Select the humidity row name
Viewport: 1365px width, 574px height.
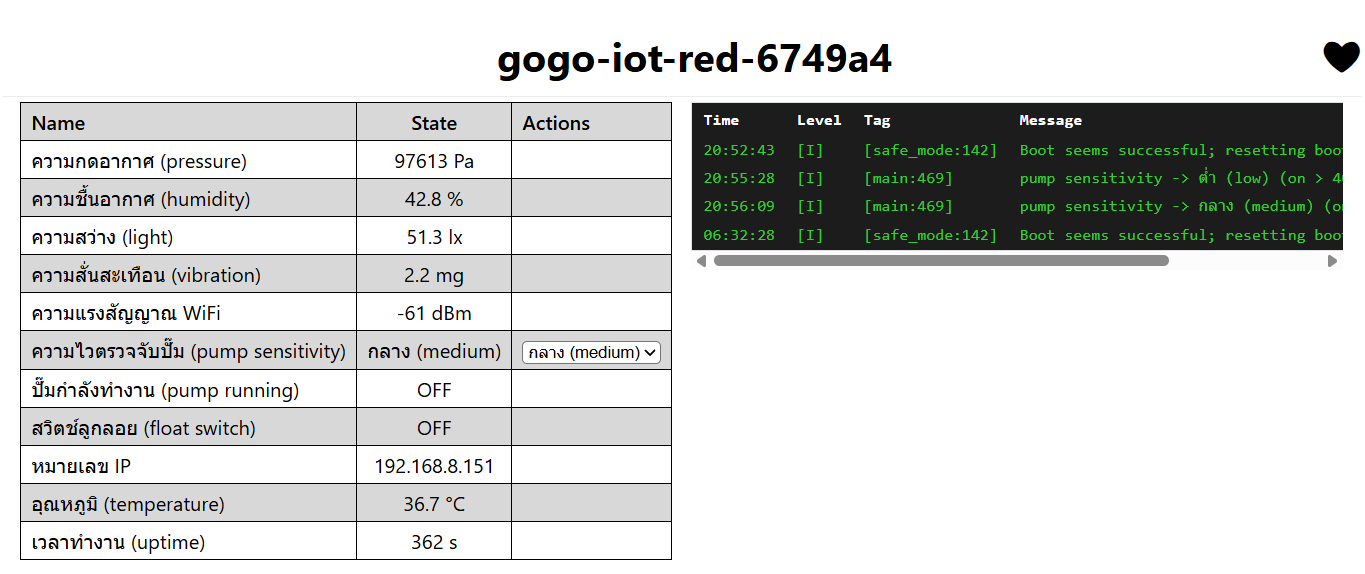pos(141,199)
